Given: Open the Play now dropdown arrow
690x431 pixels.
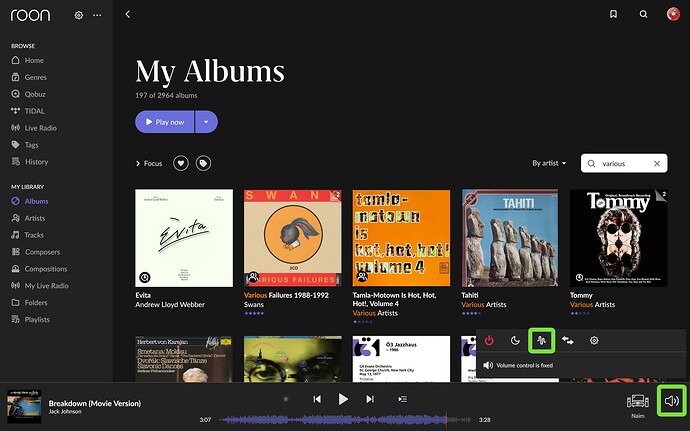Looking at the screenshot, I should point(206,122).
